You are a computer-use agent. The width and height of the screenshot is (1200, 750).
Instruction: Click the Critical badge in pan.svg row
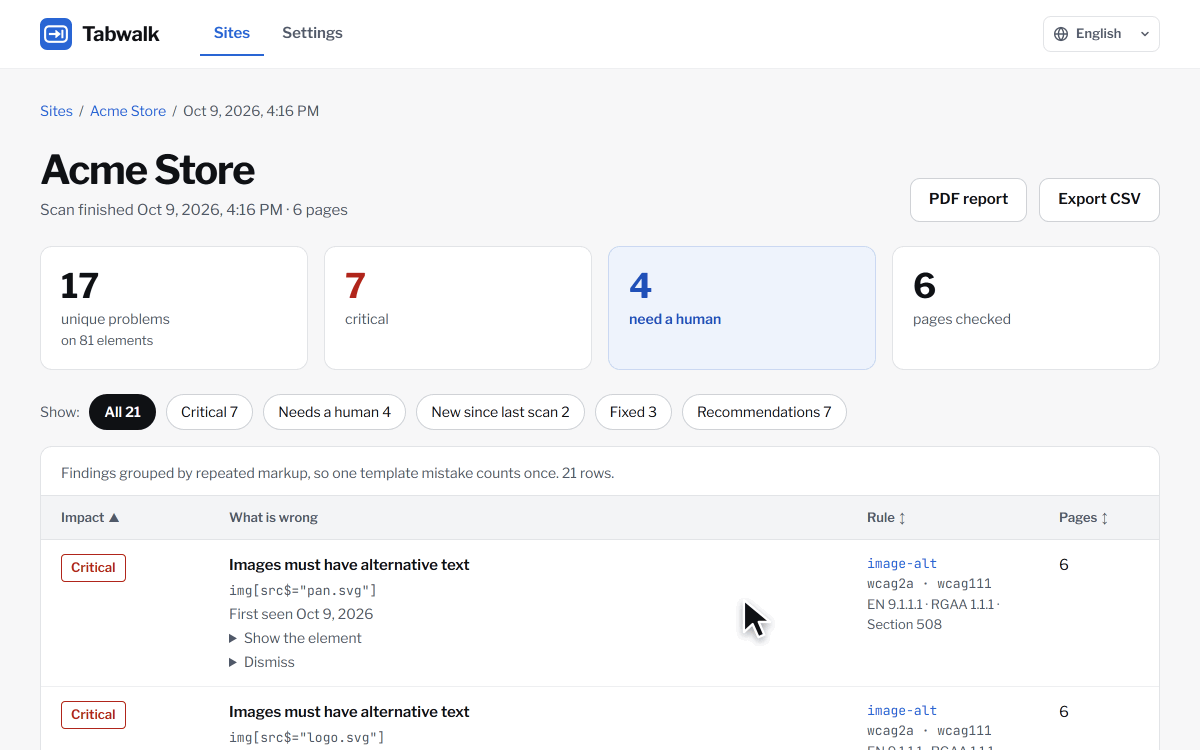[93, 568]
